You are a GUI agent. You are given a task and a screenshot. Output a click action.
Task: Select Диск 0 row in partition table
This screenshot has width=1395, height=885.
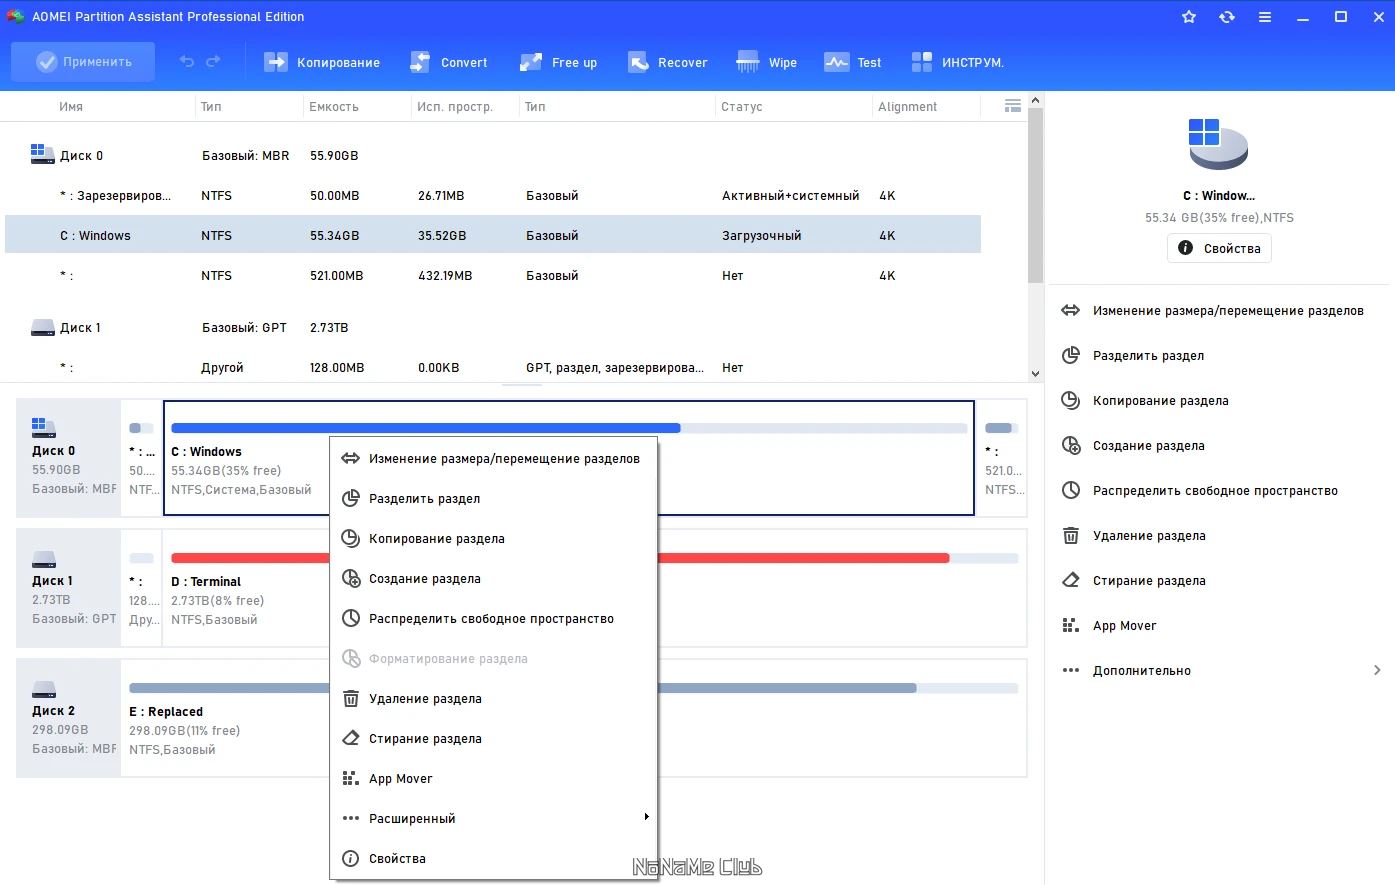pos(493,156)
